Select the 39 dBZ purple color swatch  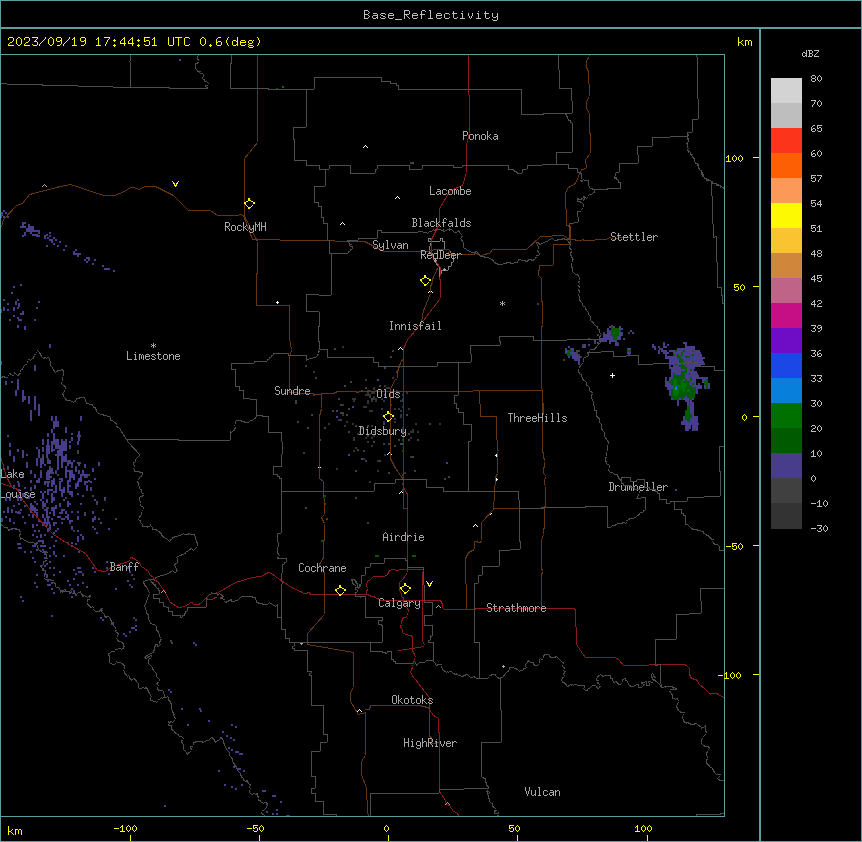click(786, 340)
